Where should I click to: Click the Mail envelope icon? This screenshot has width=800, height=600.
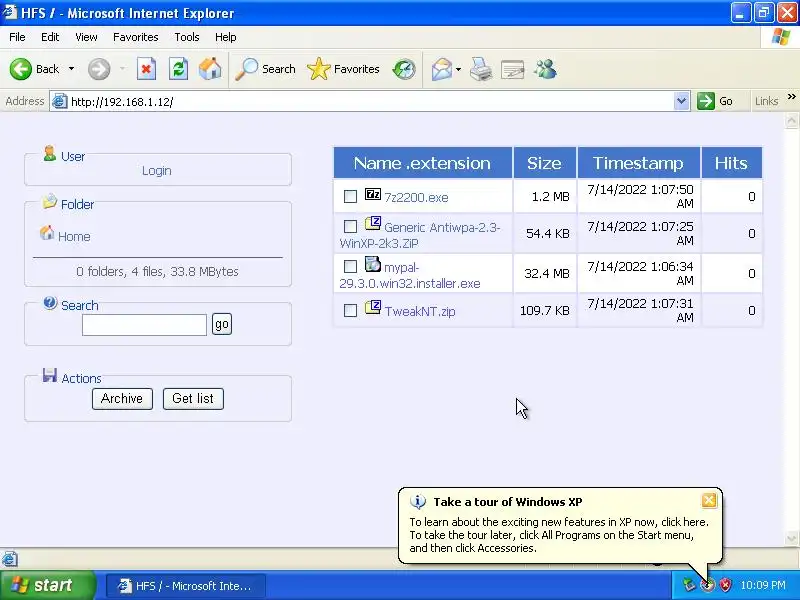click(441, 69)
